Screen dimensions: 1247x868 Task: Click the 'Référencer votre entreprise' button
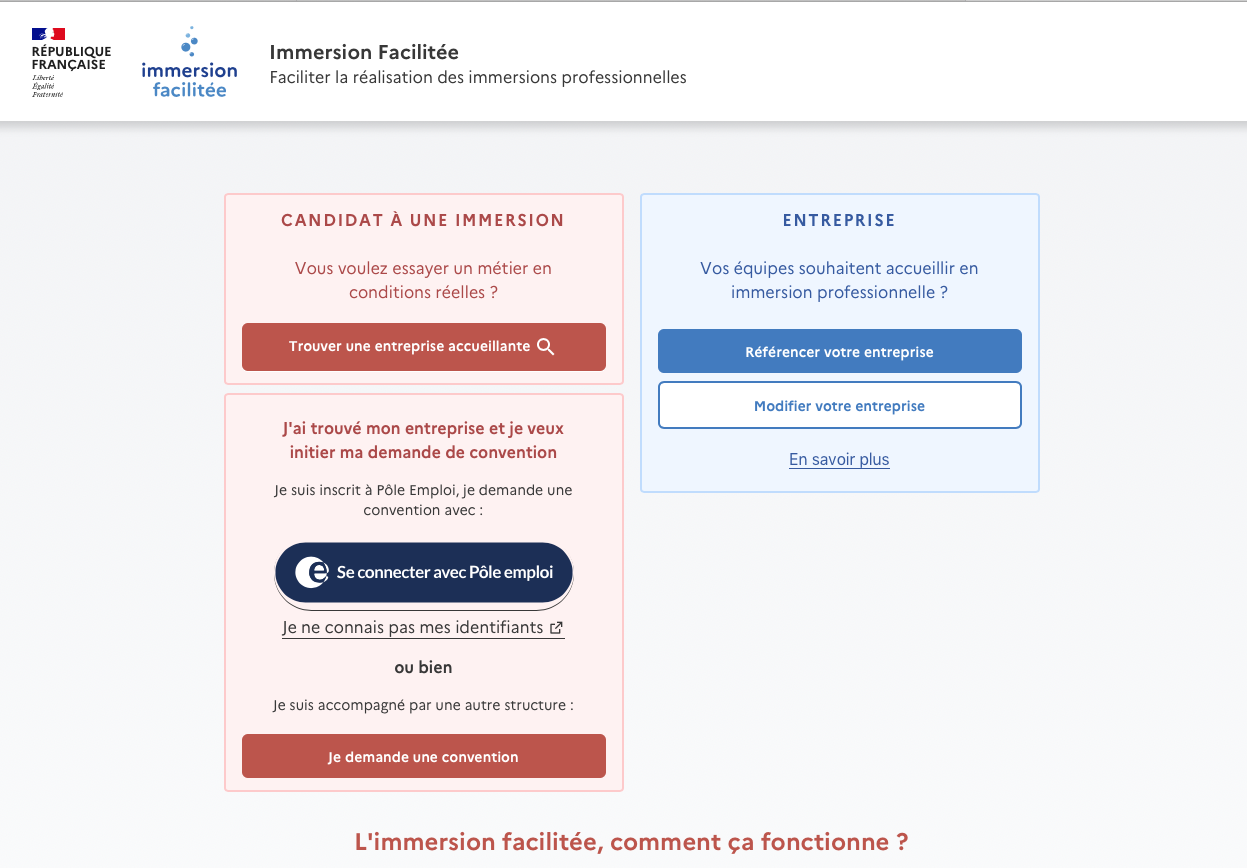coord(839,351)
